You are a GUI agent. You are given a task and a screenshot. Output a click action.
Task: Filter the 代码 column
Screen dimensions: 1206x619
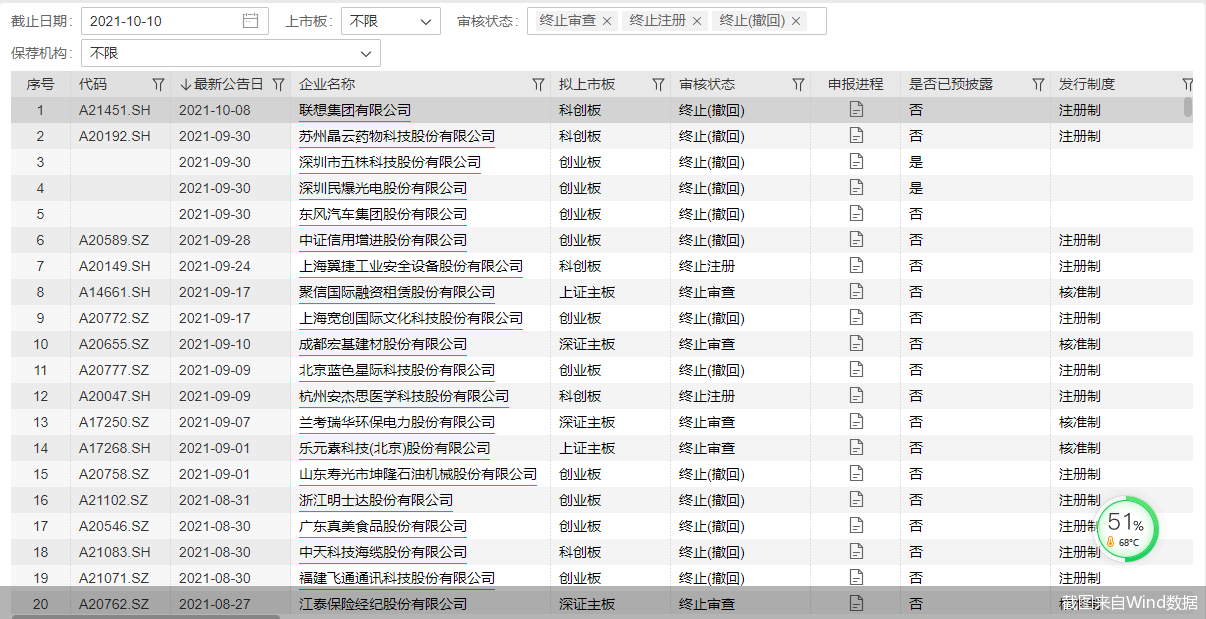[158, 85]
